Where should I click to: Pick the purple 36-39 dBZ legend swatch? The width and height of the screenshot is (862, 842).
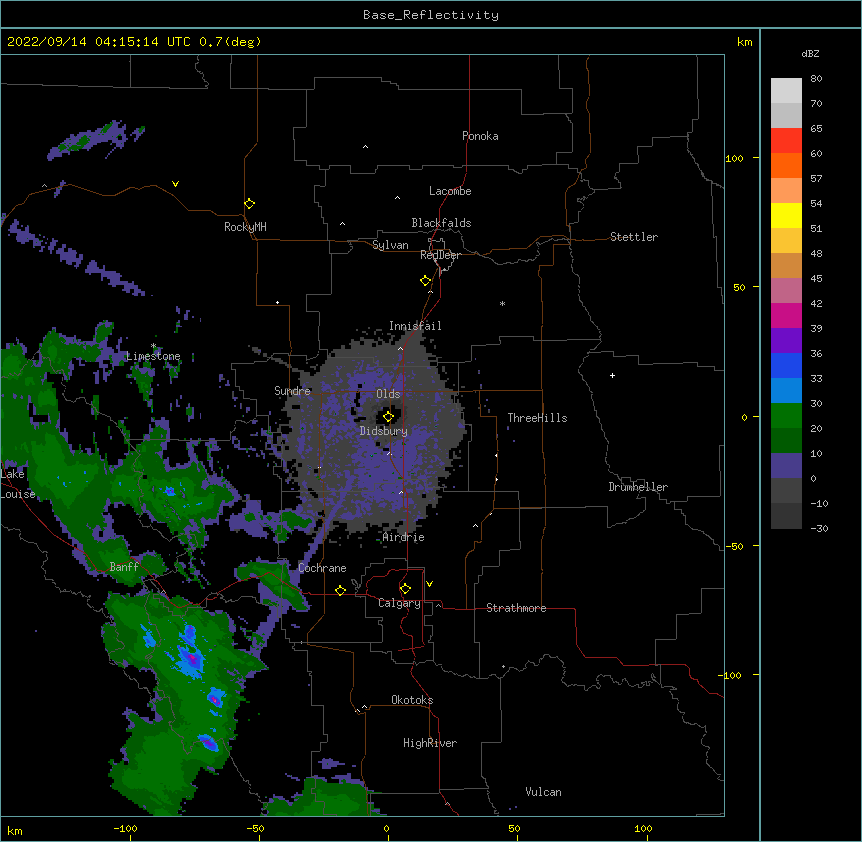(786, 341)
